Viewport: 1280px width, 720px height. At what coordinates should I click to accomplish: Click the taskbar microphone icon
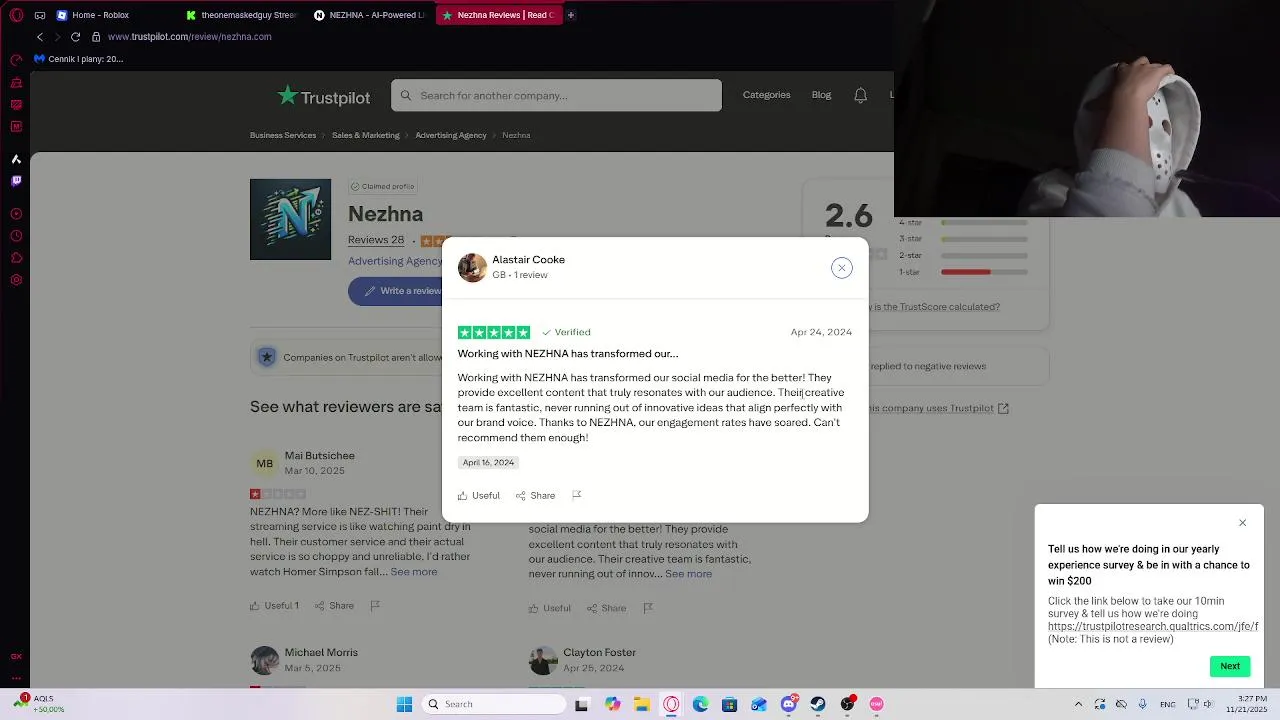pyautogui.click(x=1142, y=705)
